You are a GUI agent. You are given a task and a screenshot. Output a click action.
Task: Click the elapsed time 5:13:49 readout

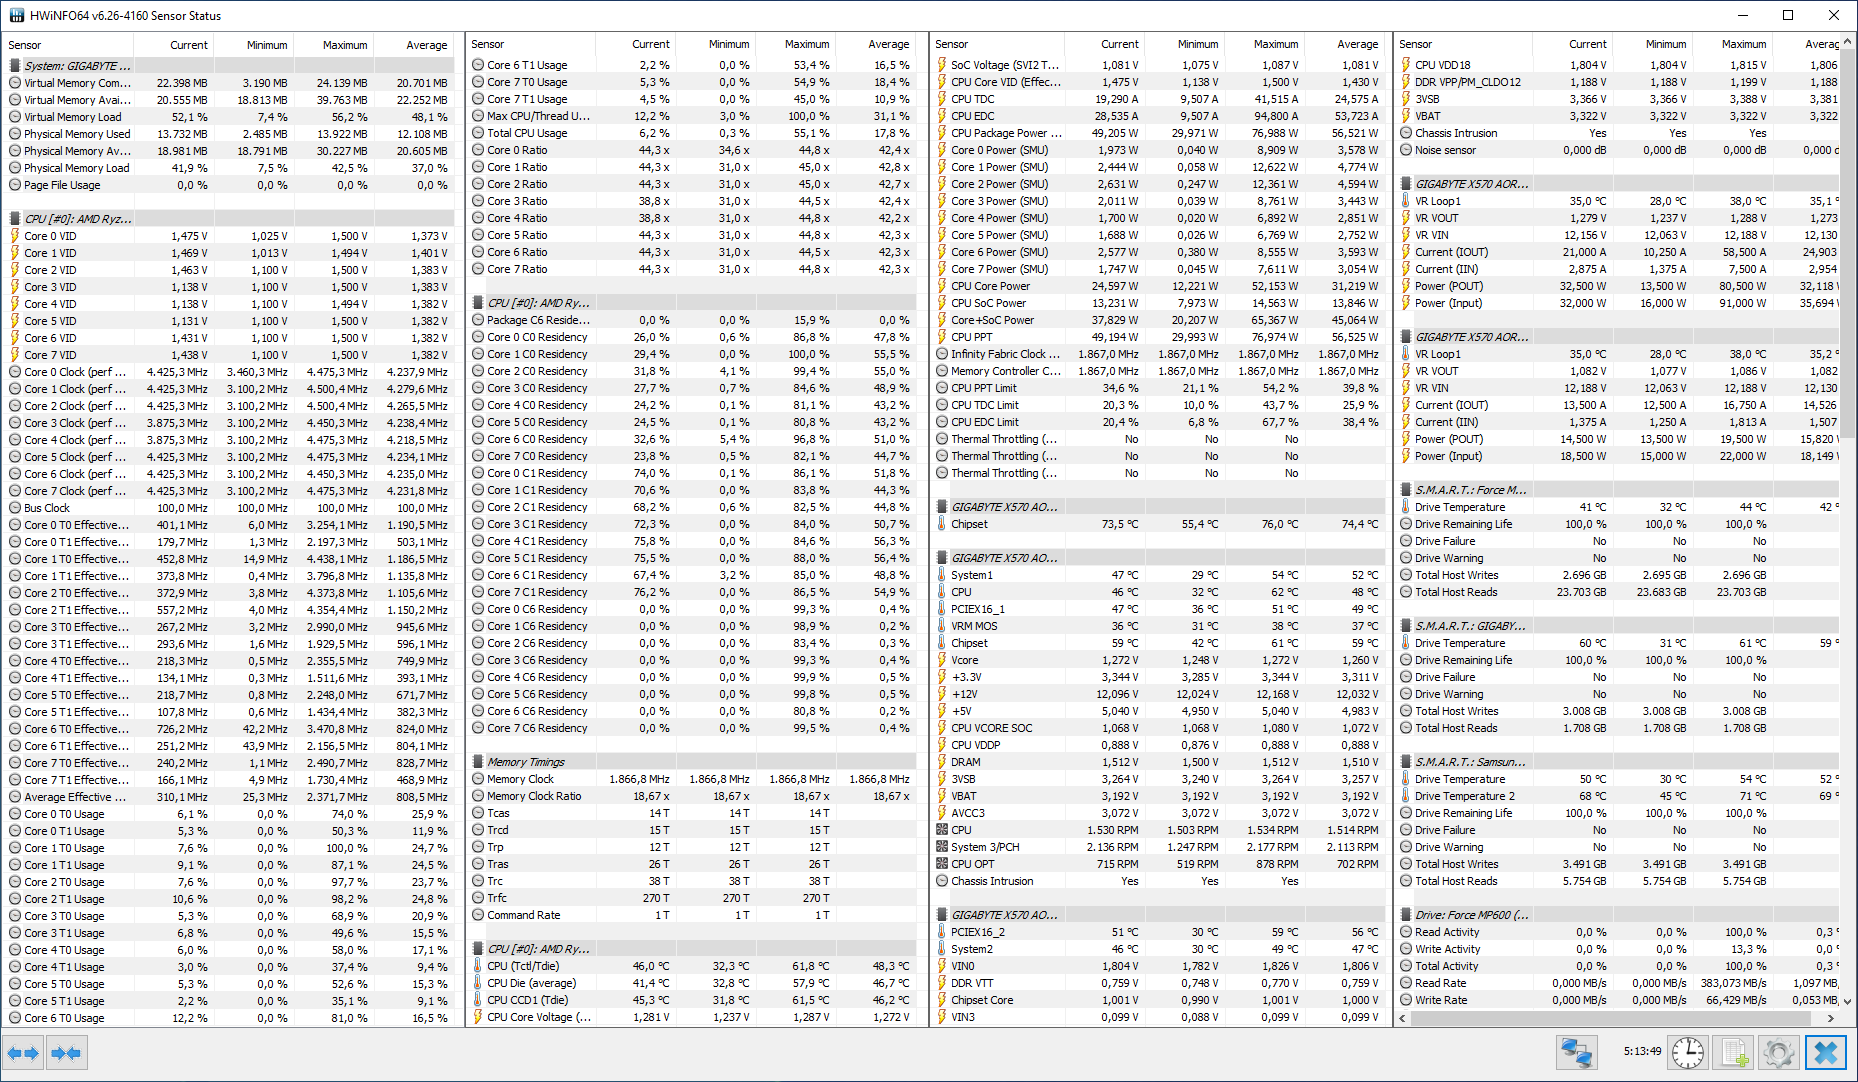coord(1642,1051)
